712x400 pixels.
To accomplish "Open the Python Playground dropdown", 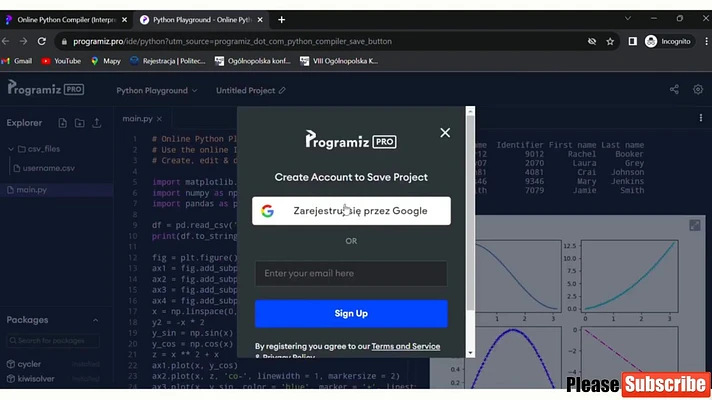I will (157, 90).
